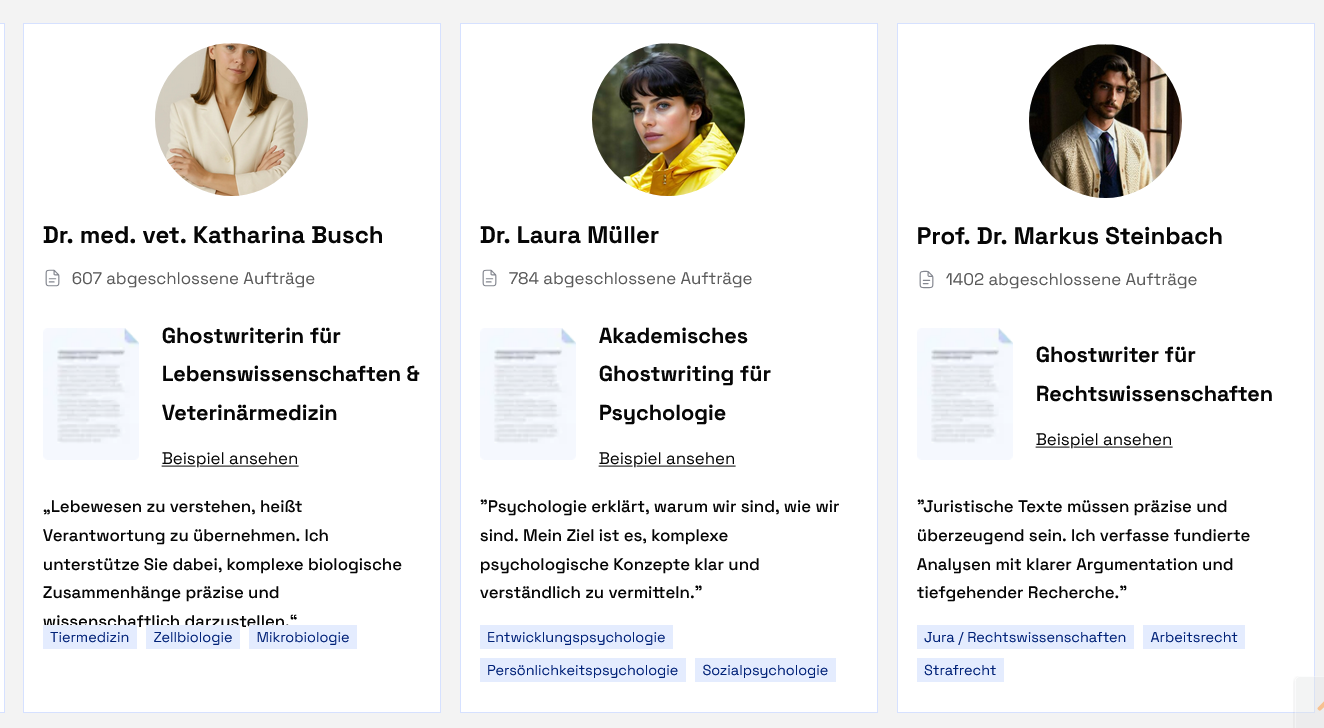Click "Beispiel ansehen" under Rechtswissenschaften ghostwriter
The width and height of the screenshot is (1324, 728).
[x=1104, y=439]
